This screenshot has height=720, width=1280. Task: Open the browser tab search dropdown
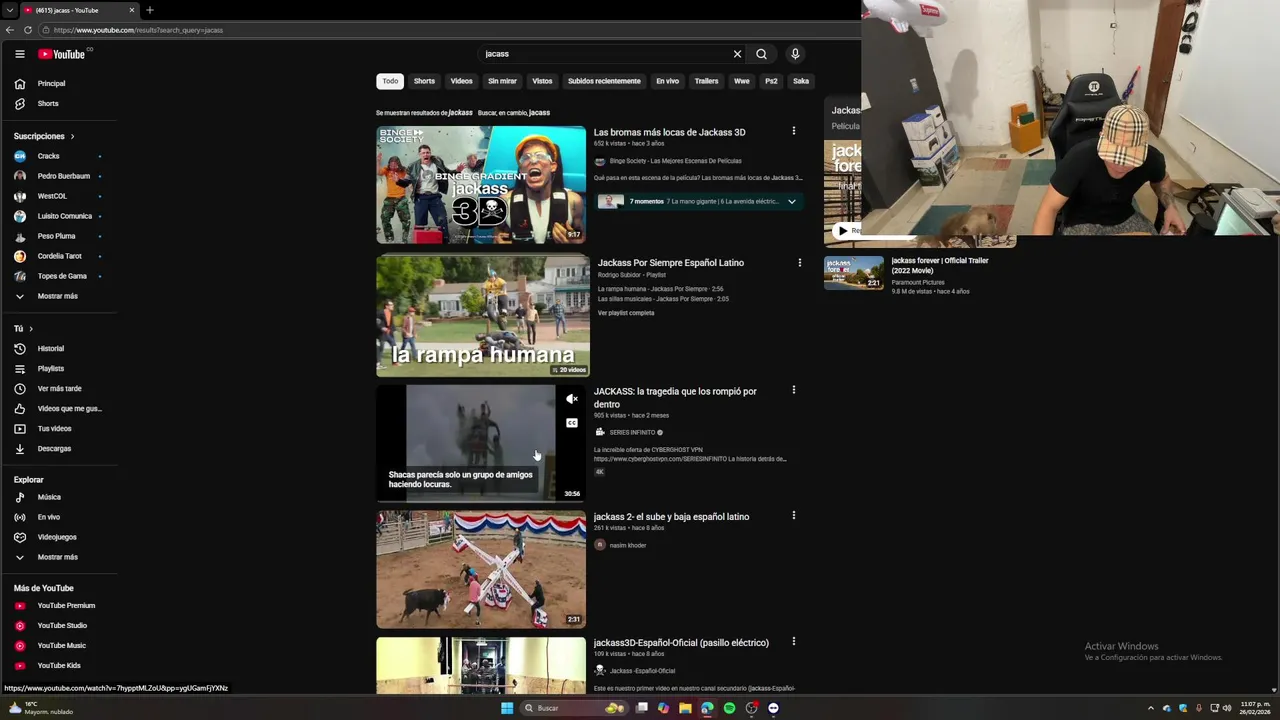click(x=9, y=10)
